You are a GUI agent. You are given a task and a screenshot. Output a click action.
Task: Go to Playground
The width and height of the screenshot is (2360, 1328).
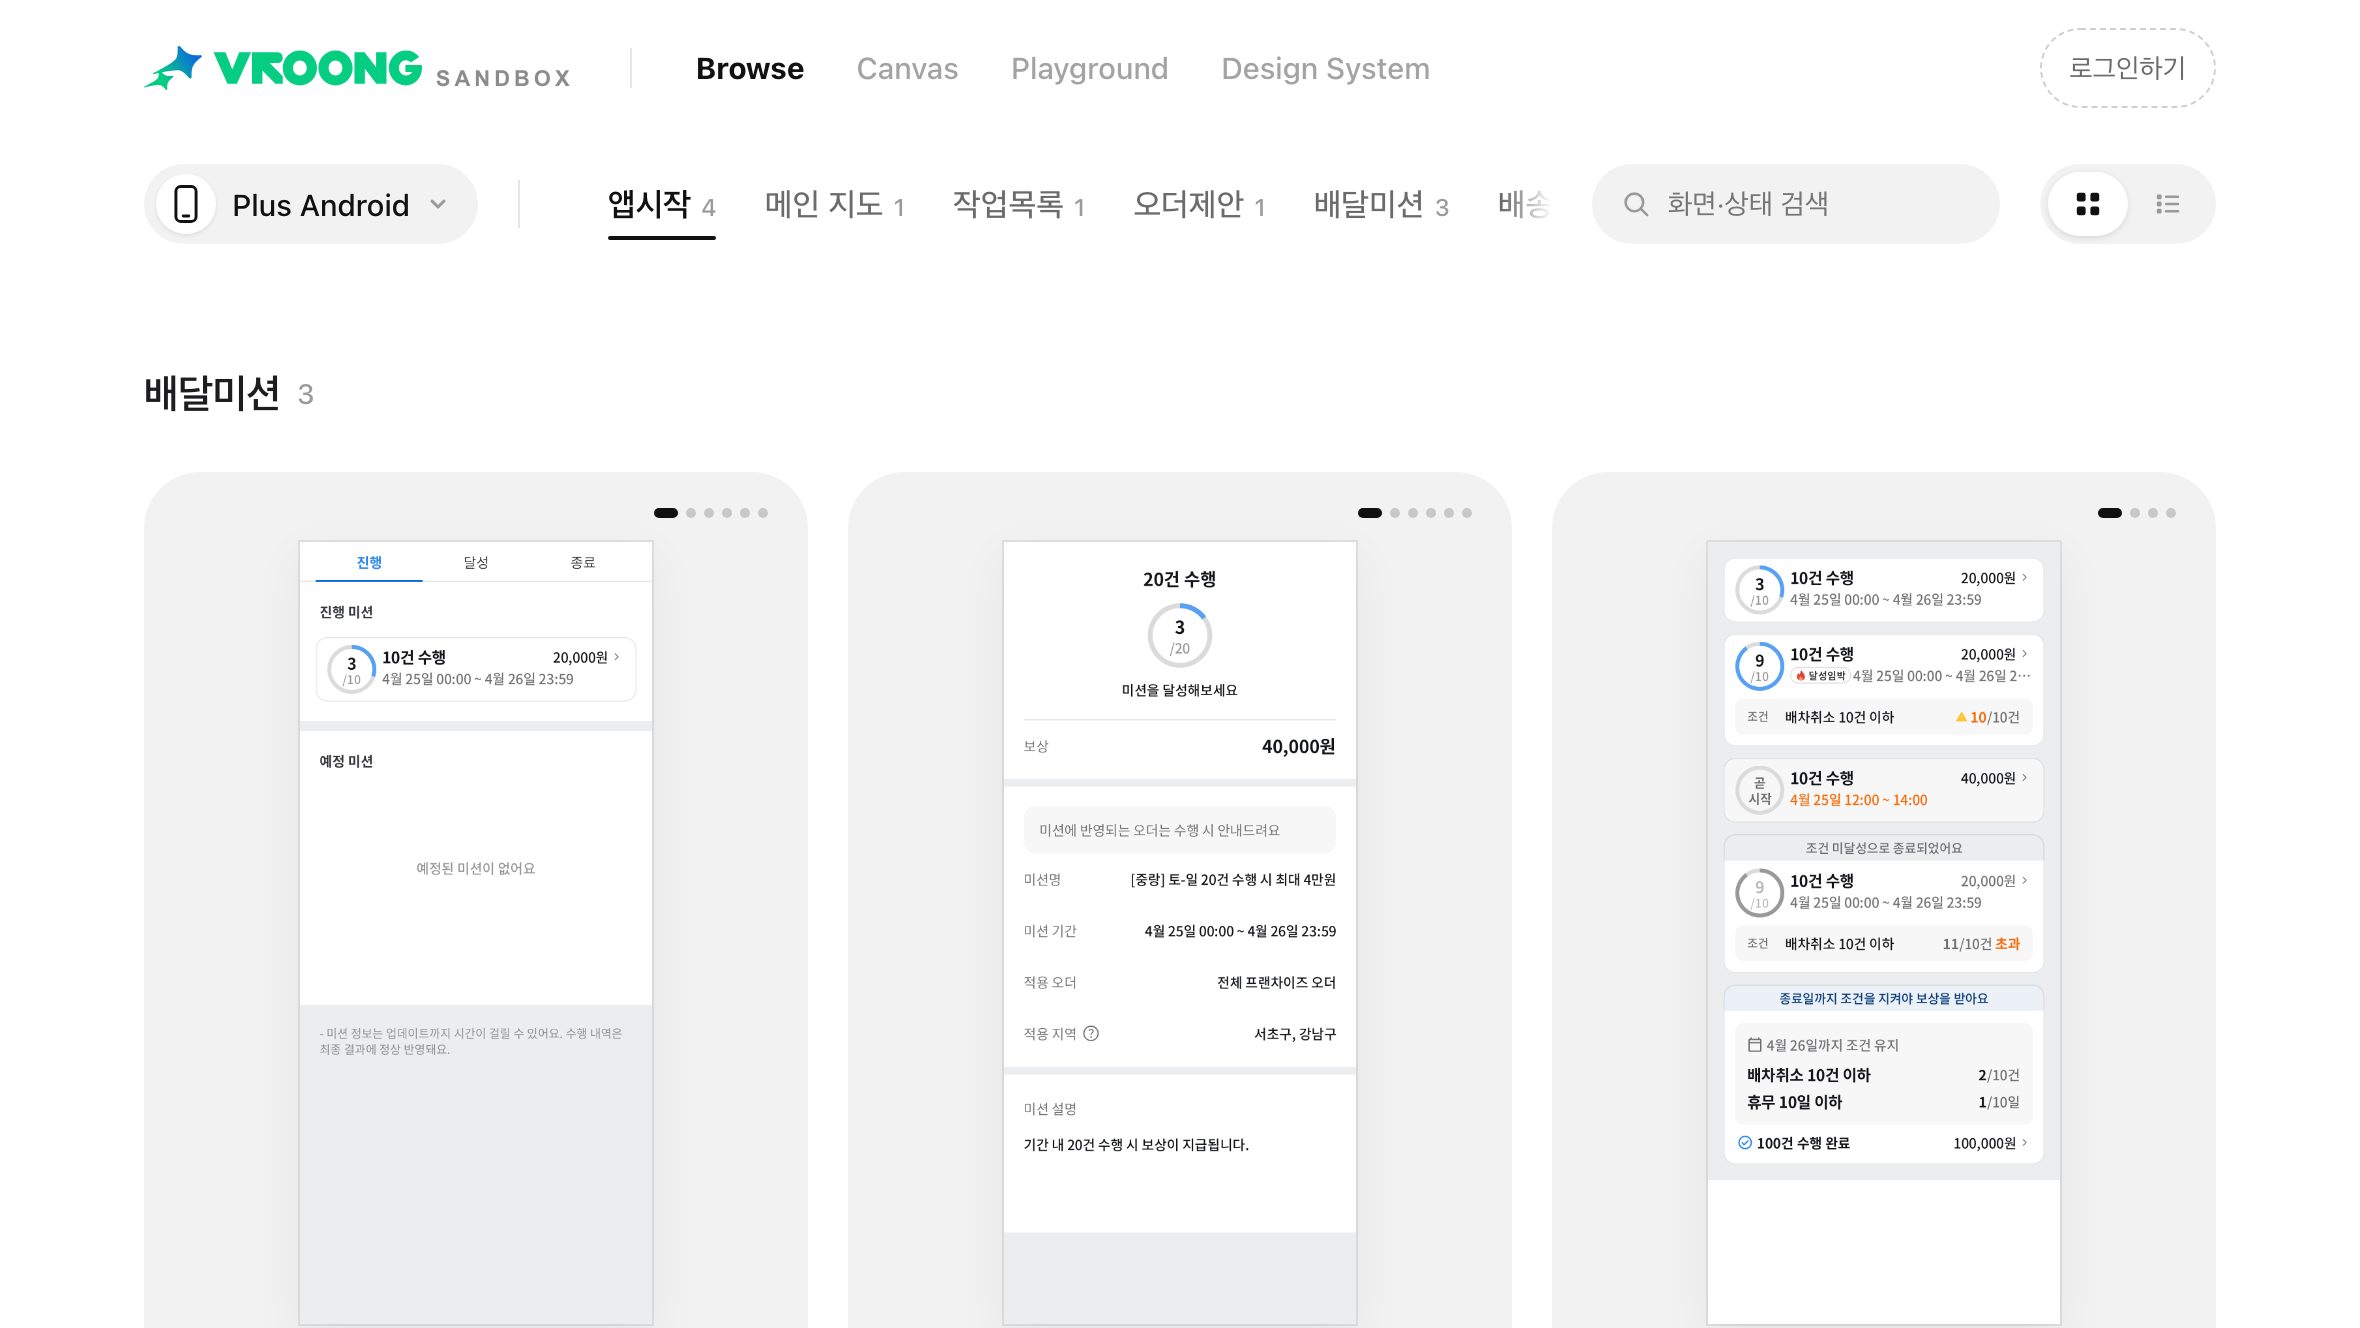tap(1089, 68)
